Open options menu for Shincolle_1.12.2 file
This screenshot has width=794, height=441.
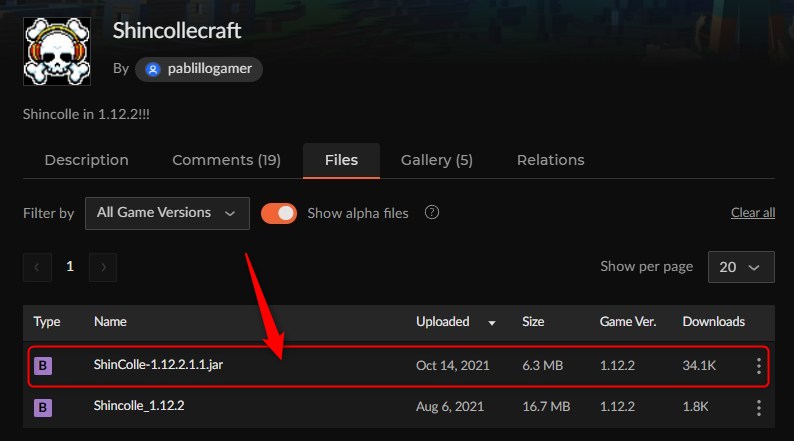(x=759, y=408)
